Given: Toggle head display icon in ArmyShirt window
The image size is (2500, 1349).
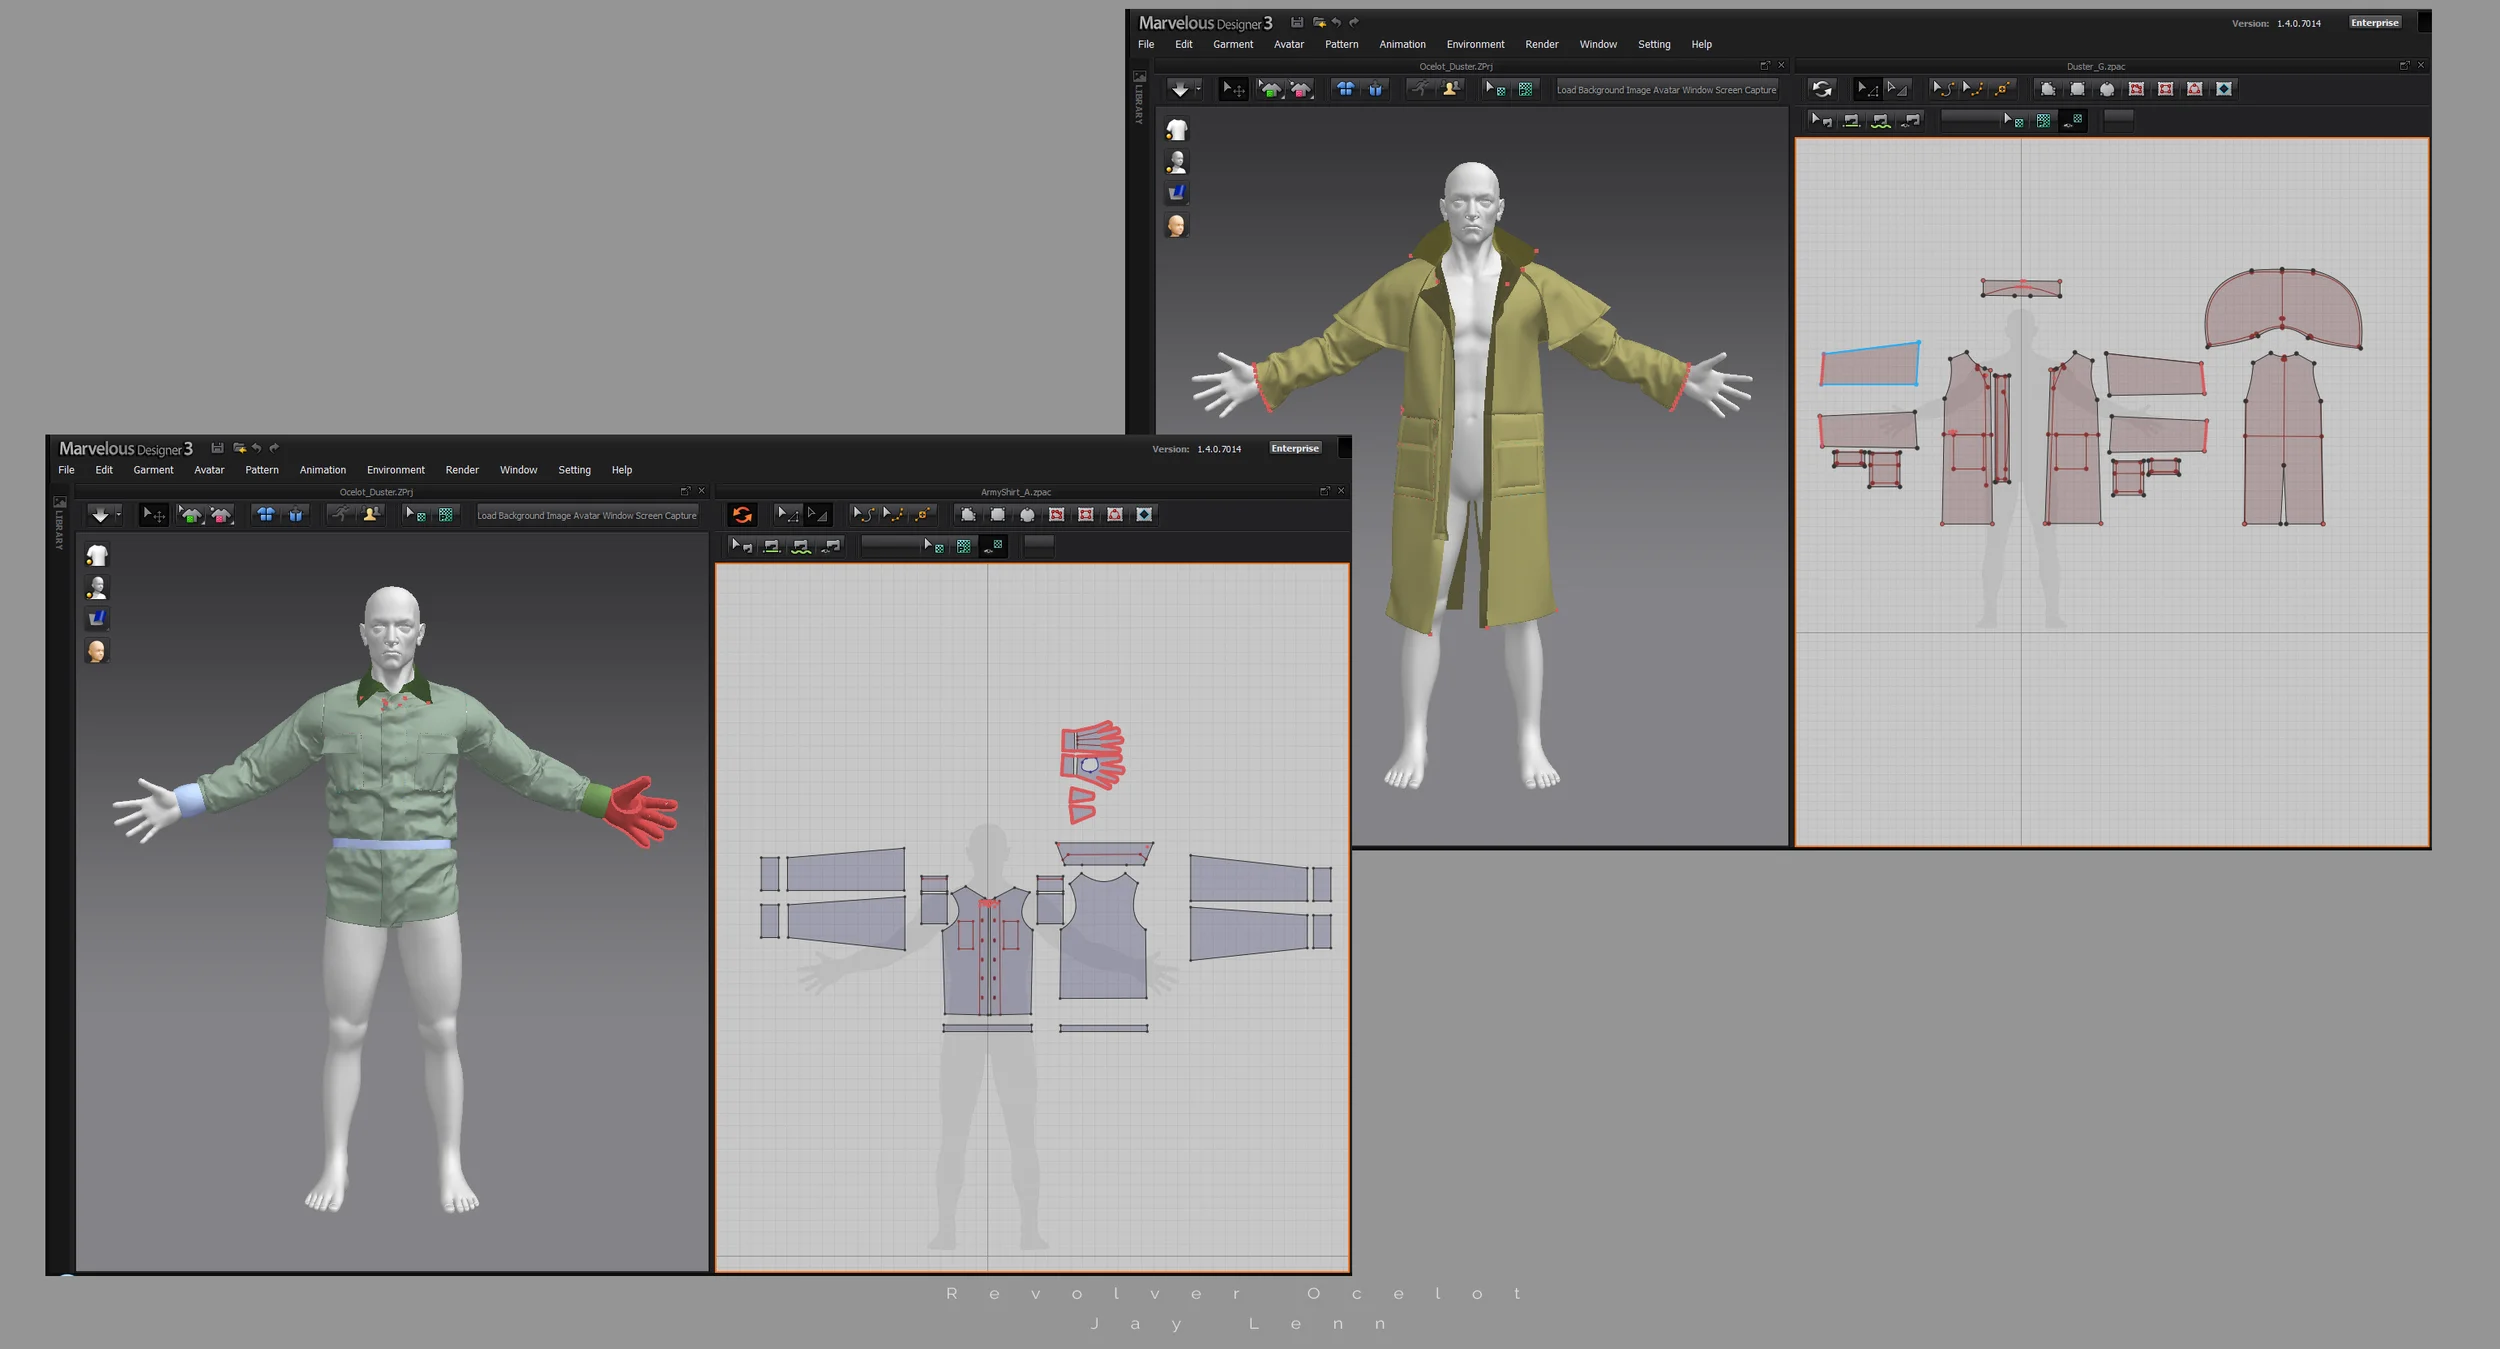Looking at the screenshot, I should [x=97, y=651].
